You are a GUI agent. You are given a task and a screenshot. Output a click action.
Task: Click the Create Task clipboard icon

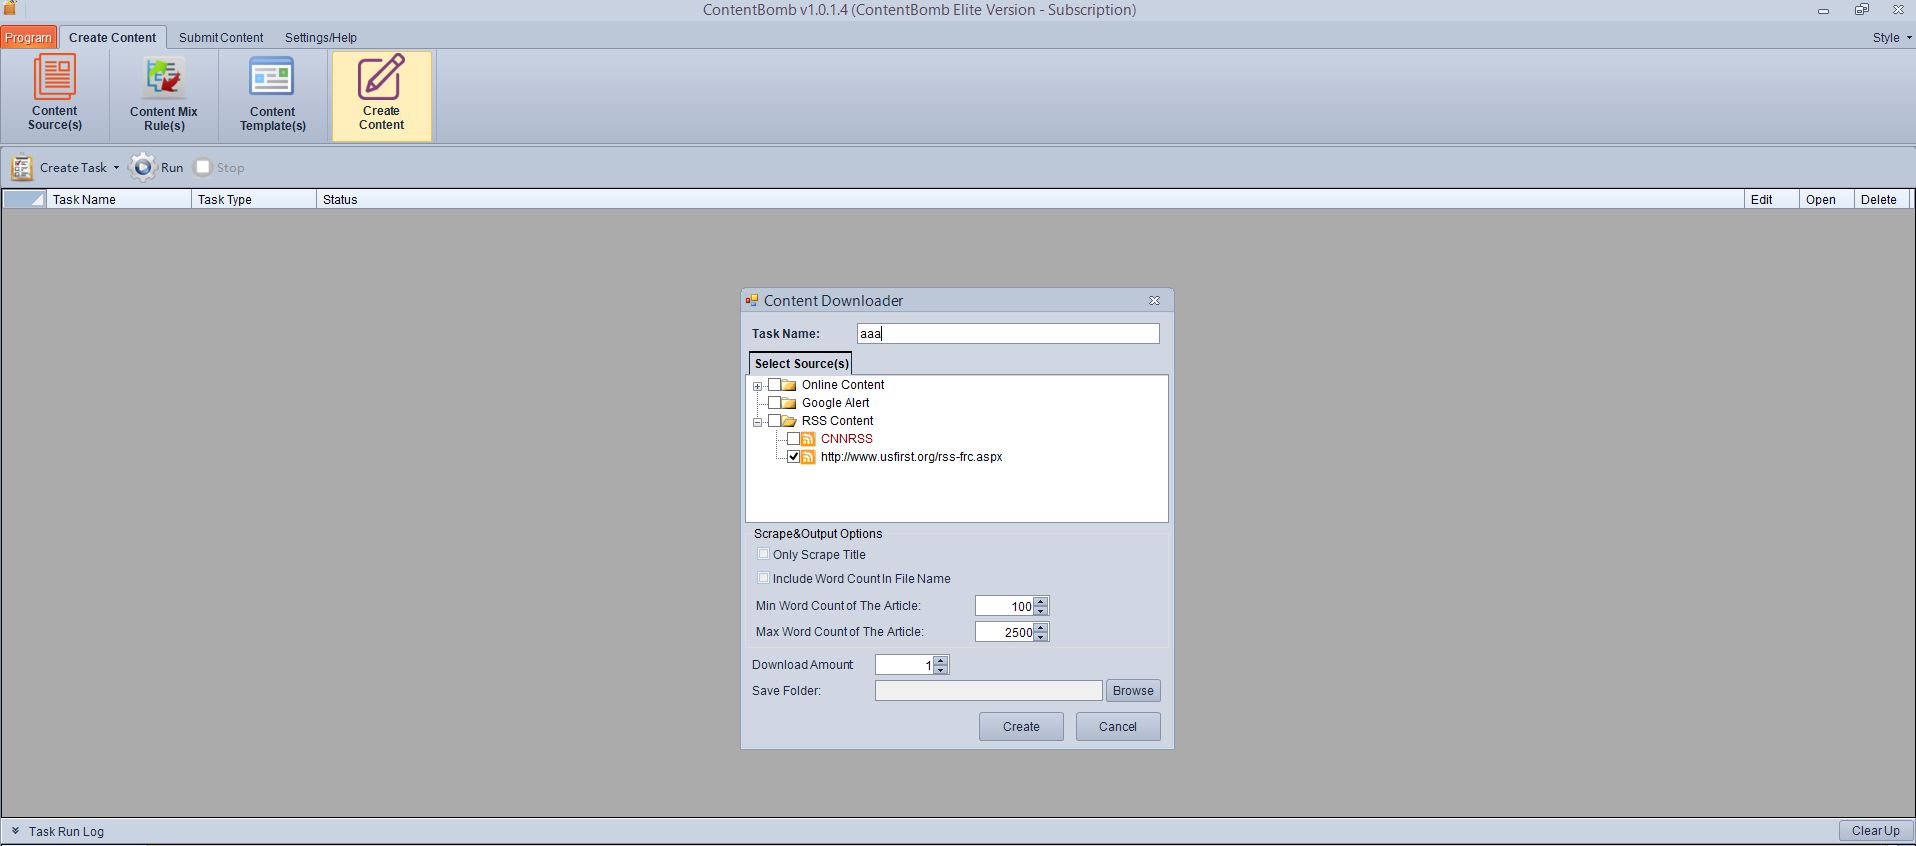pos(22,167)
